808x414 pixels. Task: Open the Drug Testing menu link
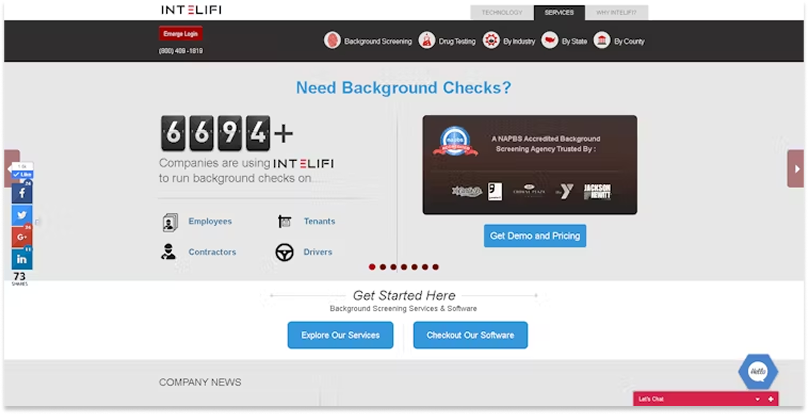pyautogui.click(x=457, y=41)
